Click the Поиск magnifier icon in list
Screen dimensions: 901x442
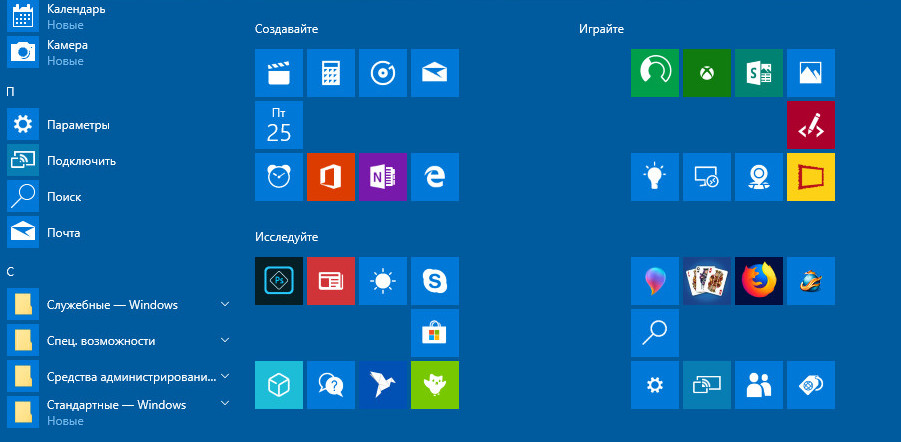click(23, 196)
